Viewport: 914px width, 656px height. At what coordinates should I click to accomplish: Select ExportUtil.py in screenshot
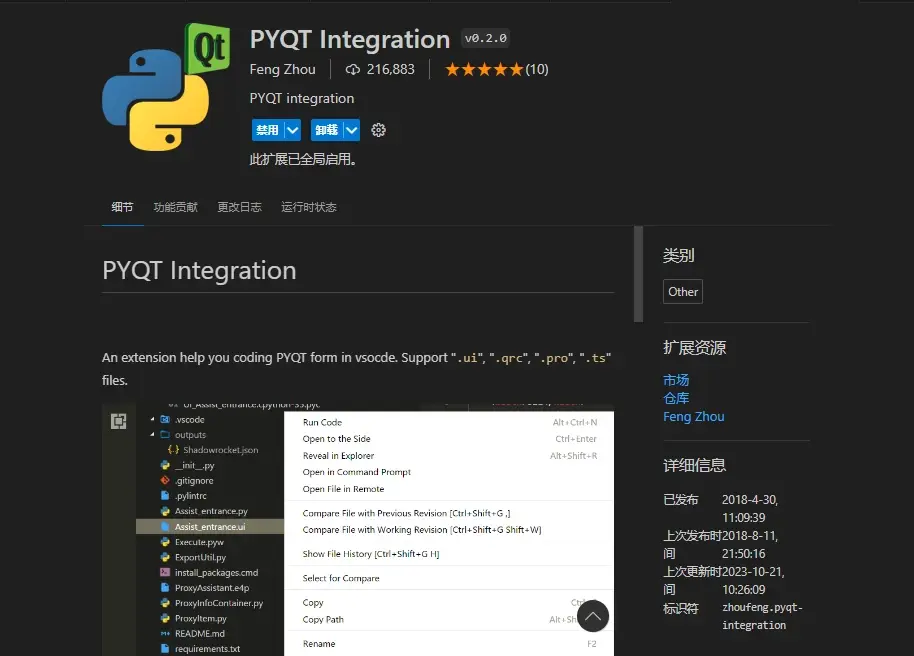[200, 557]
